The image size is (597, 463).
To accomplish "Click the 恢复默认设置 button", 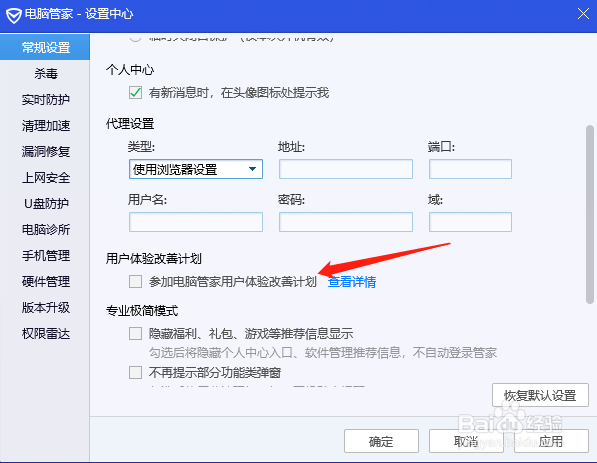I will [x=540, y=395].
